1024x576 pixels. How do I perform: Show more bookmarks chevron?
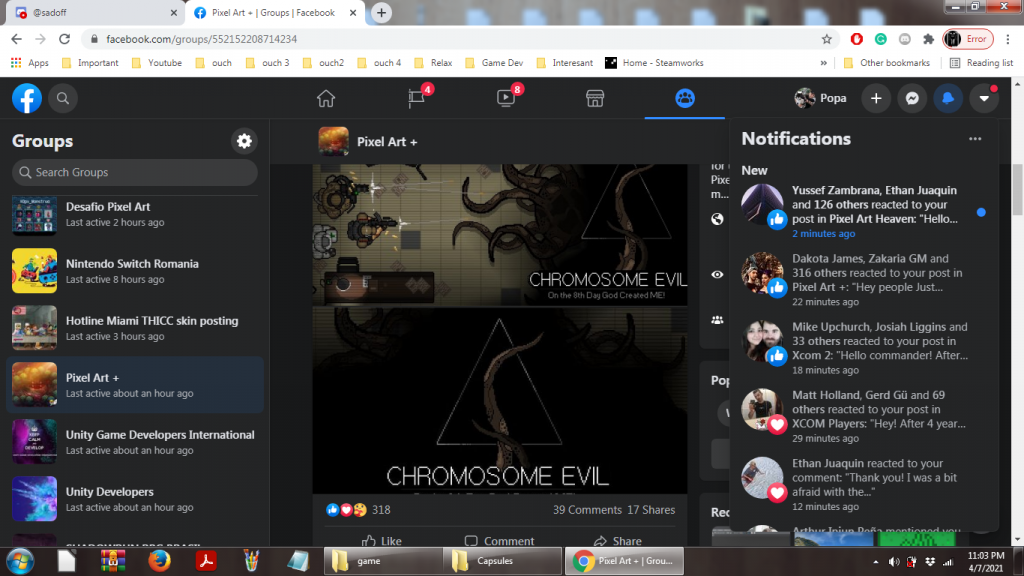tap(824, 63)
